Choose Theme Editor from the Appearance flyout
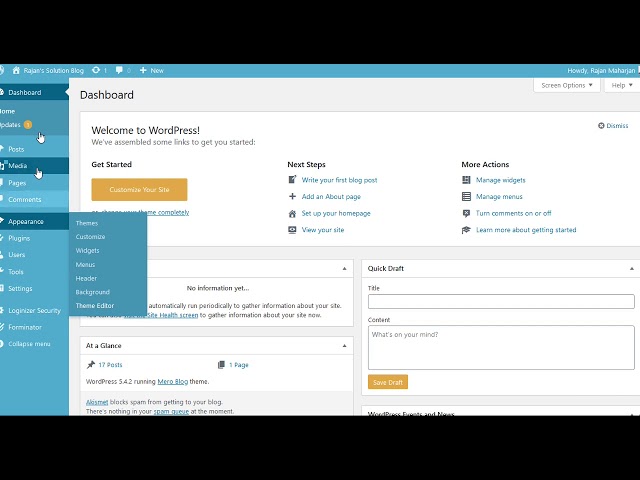 coord(95,306)
